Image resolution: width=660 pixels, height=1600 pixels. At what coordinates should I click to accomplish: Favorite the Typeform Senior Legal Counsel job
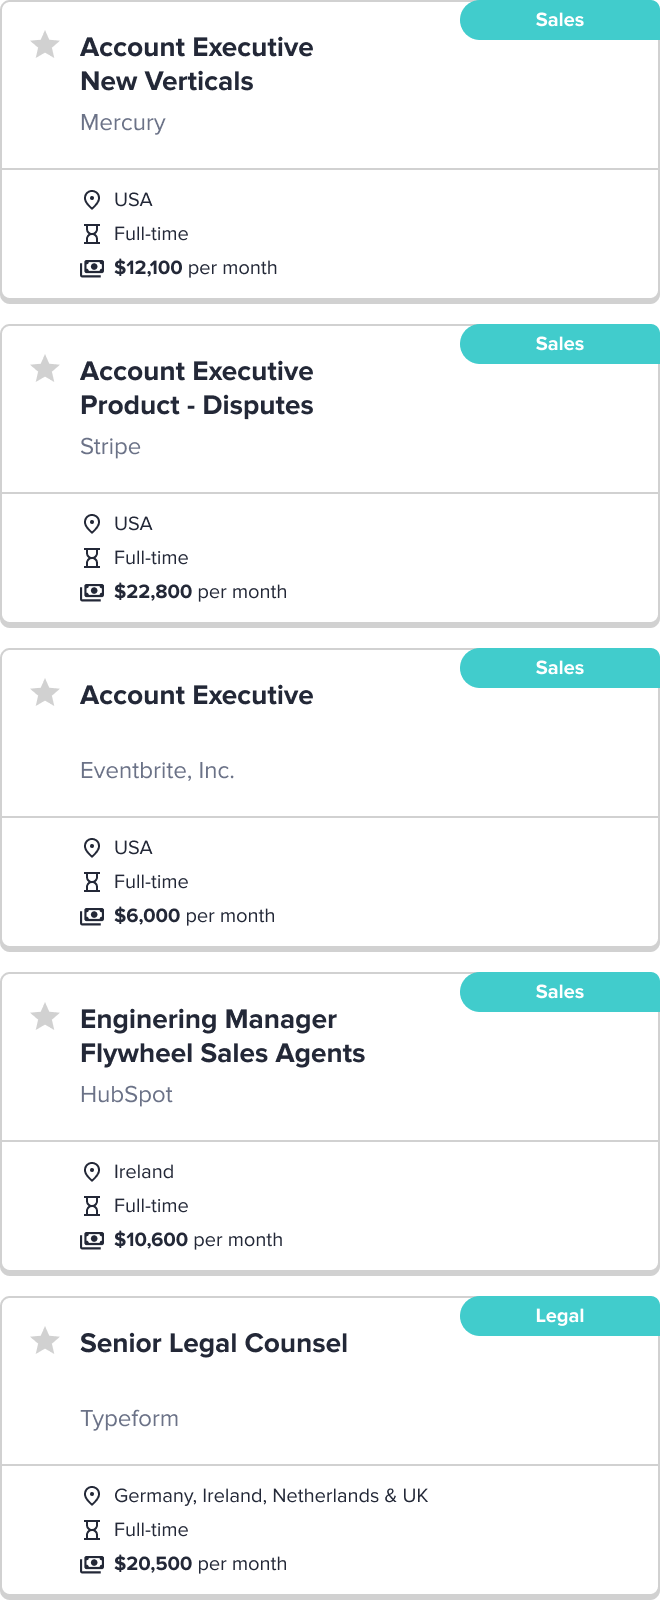45,1341
